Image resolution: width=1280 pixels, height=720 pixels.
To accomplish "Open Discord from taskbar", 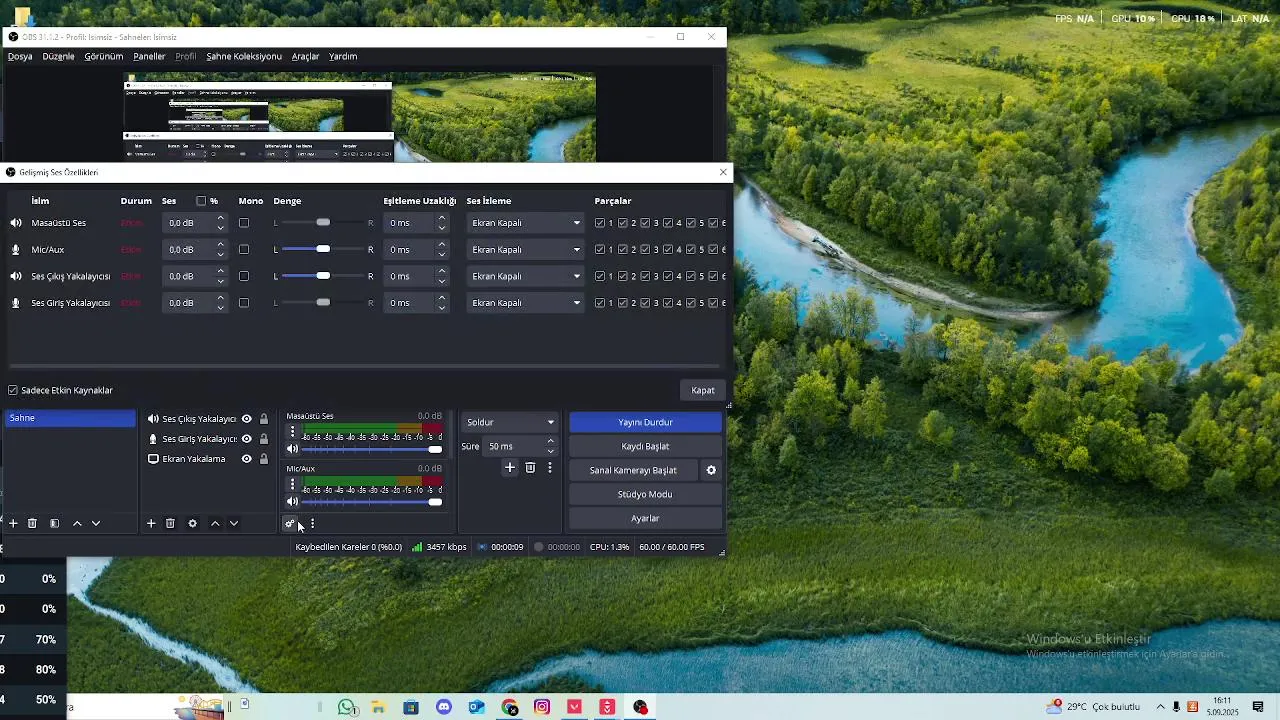I will (x=444, y=707).
